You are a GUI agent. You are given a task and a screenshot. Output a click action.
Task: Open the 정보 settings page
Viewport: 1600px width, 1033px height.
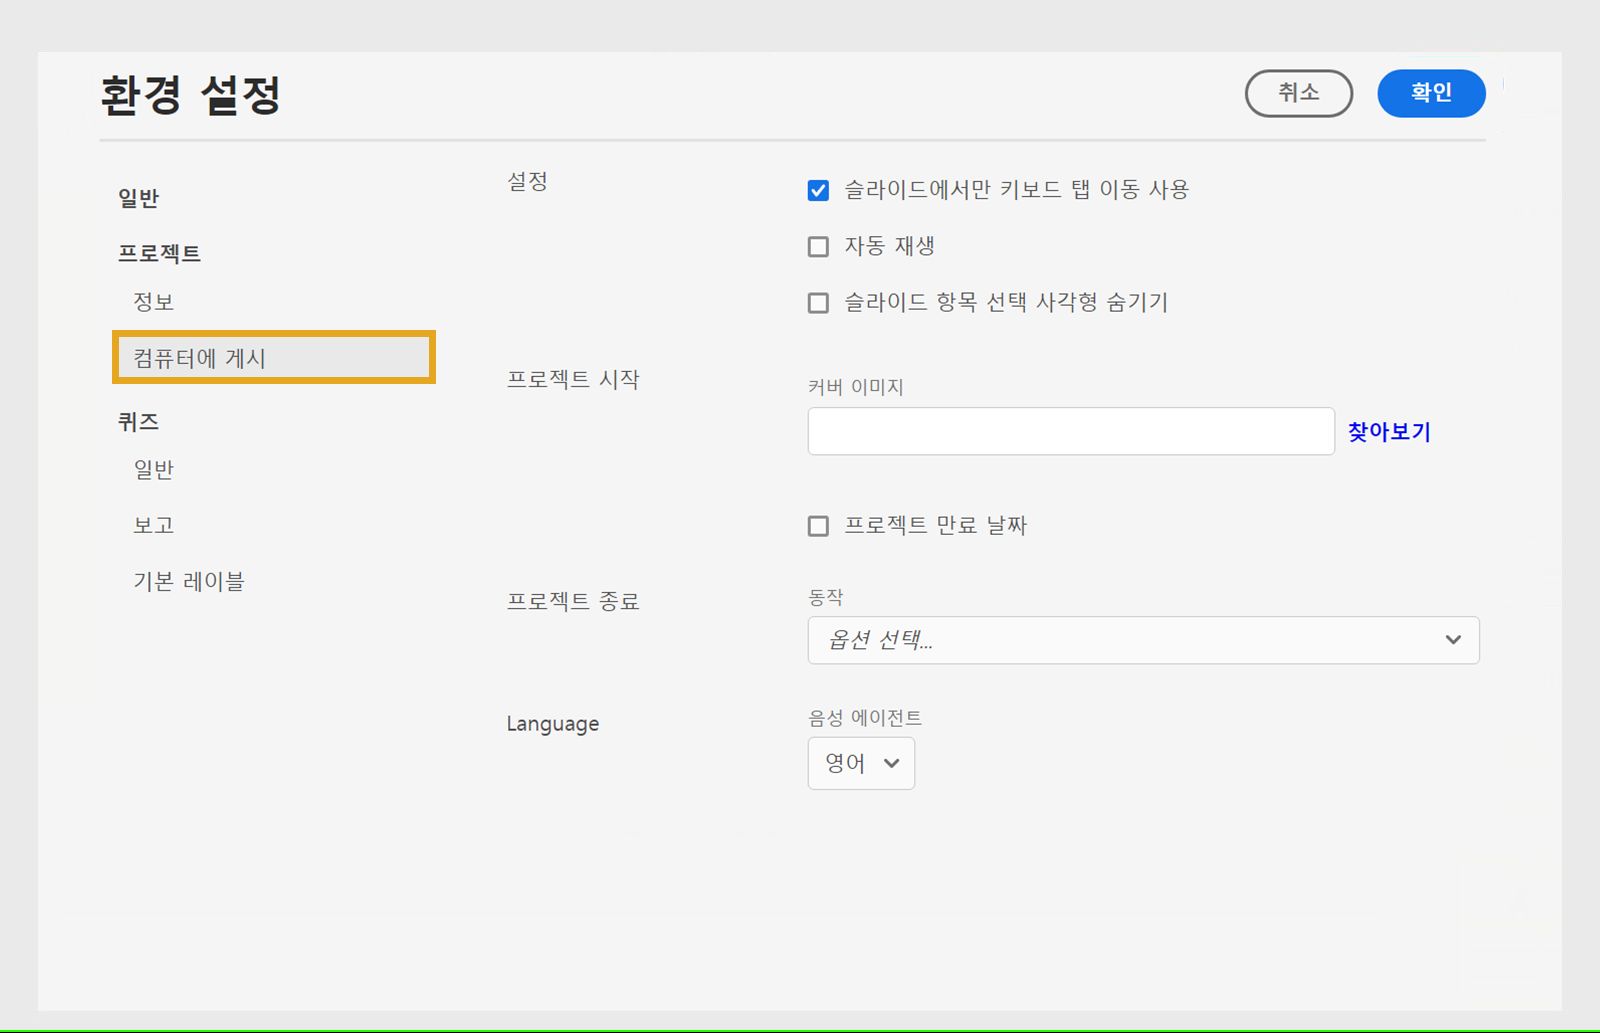click(154, 302)
